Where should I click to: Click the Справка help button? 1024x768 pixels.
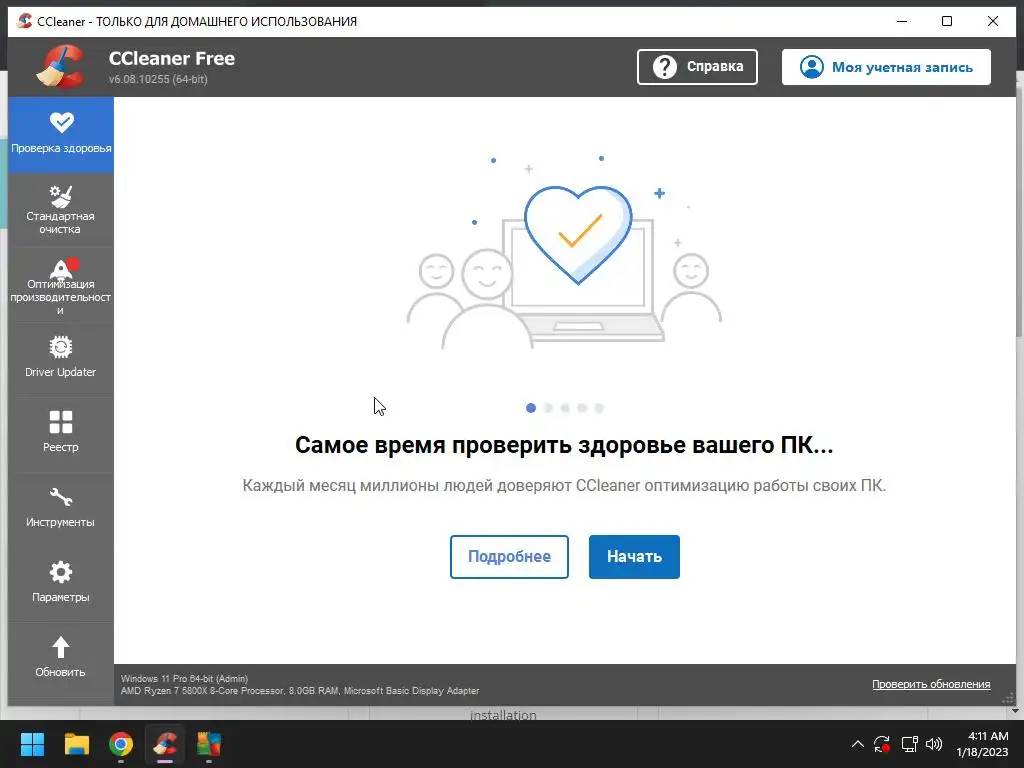tap(697, 67)
